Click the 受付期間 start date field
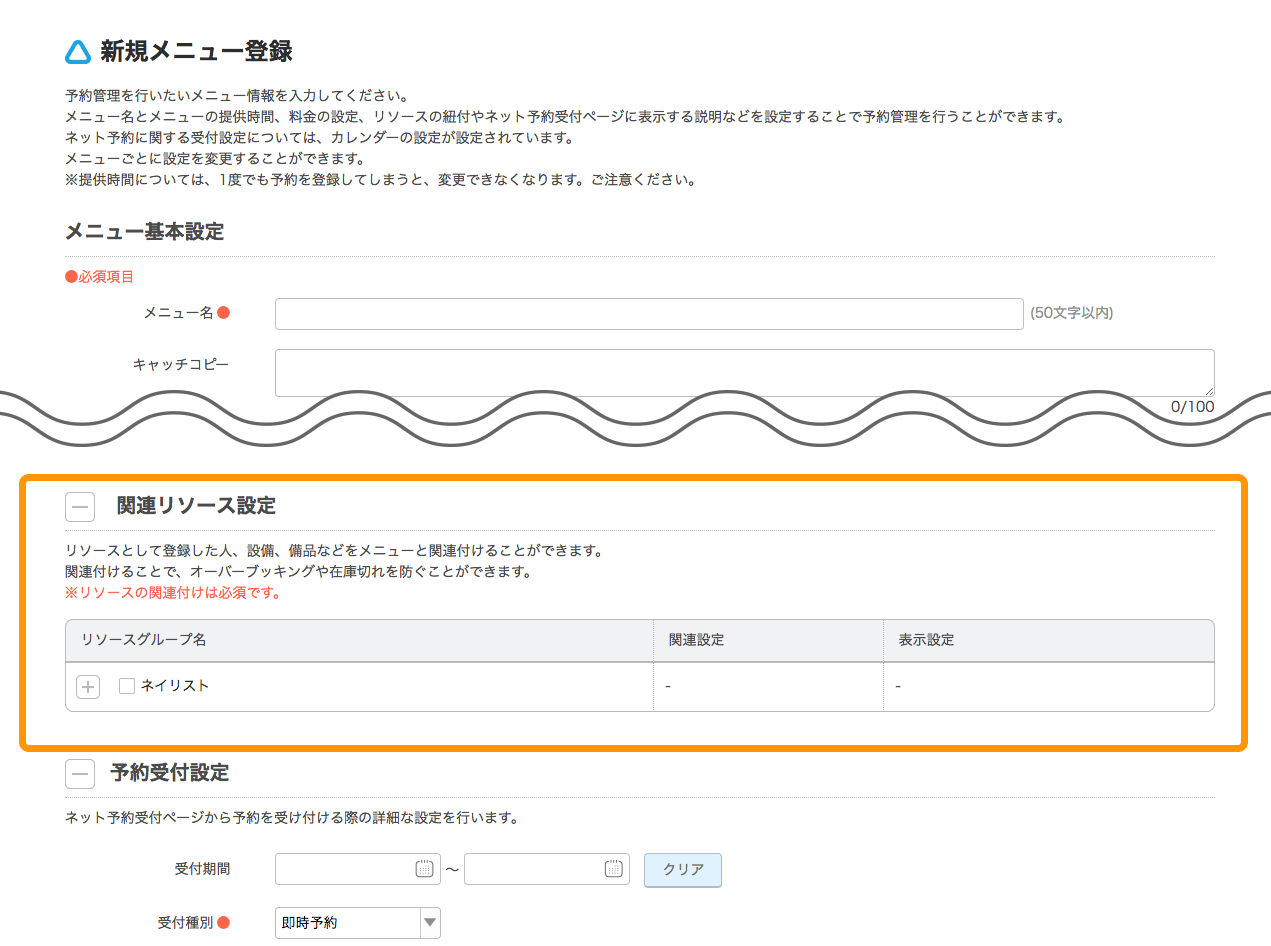Viewport: 1271px width, 946px height. point(358,869)
